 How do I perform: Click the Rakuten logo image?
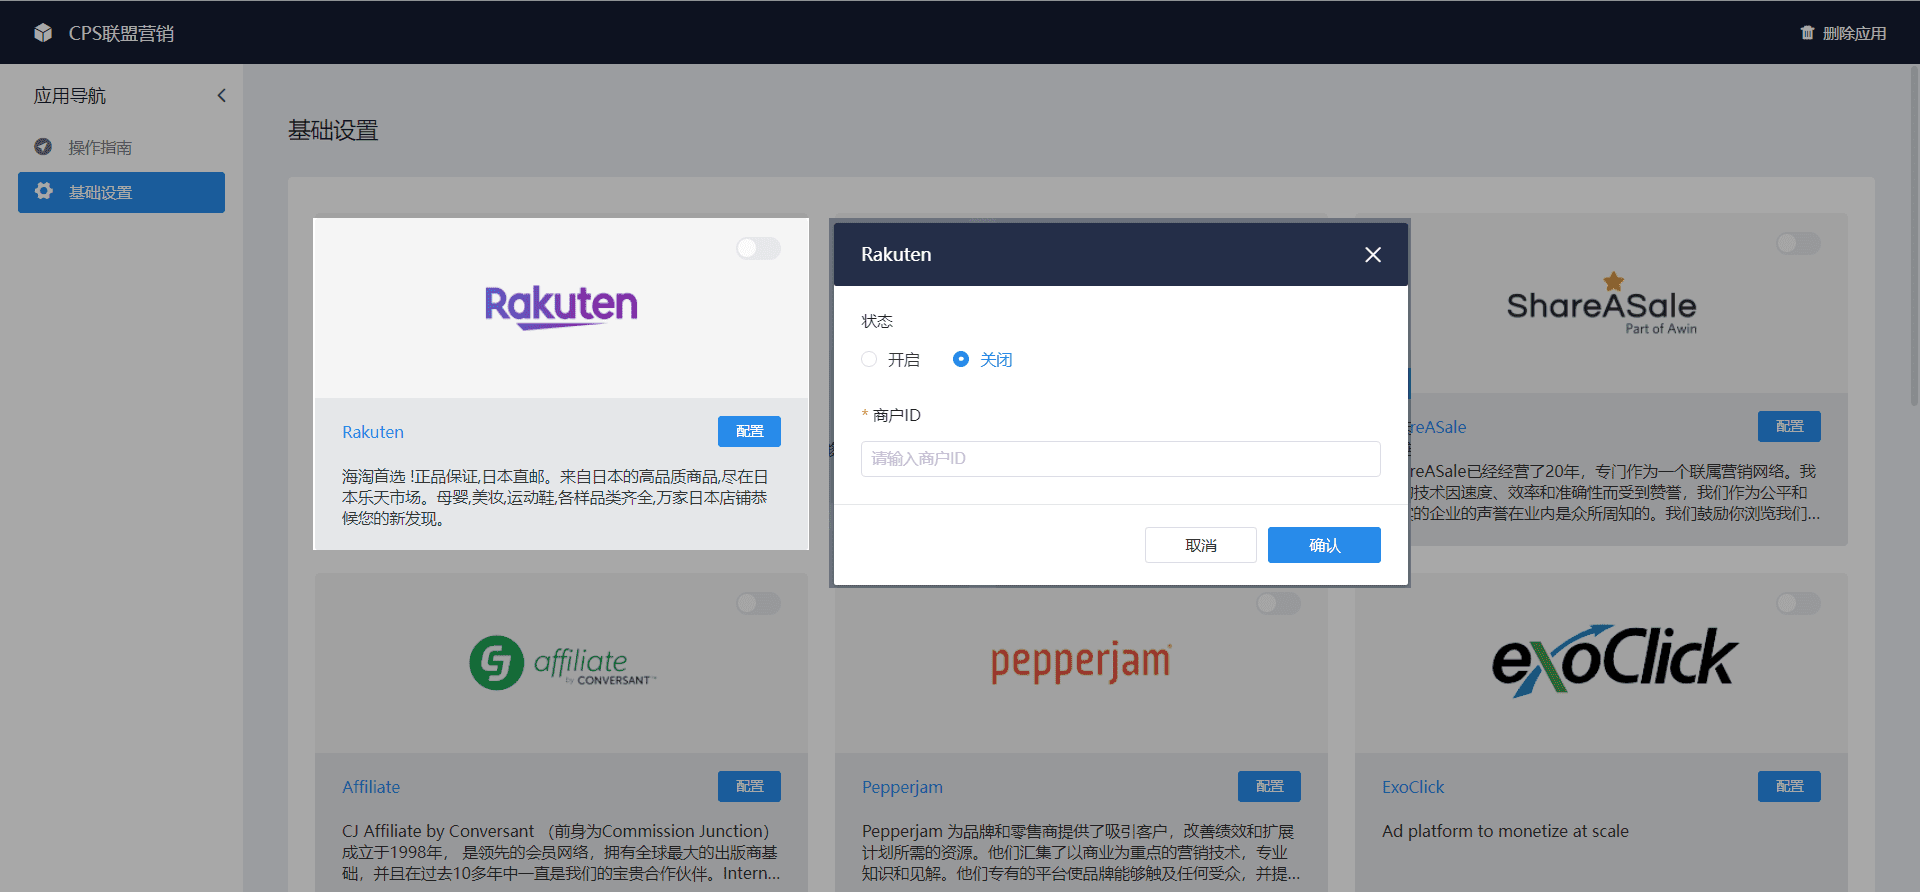[x=561, y=306]
